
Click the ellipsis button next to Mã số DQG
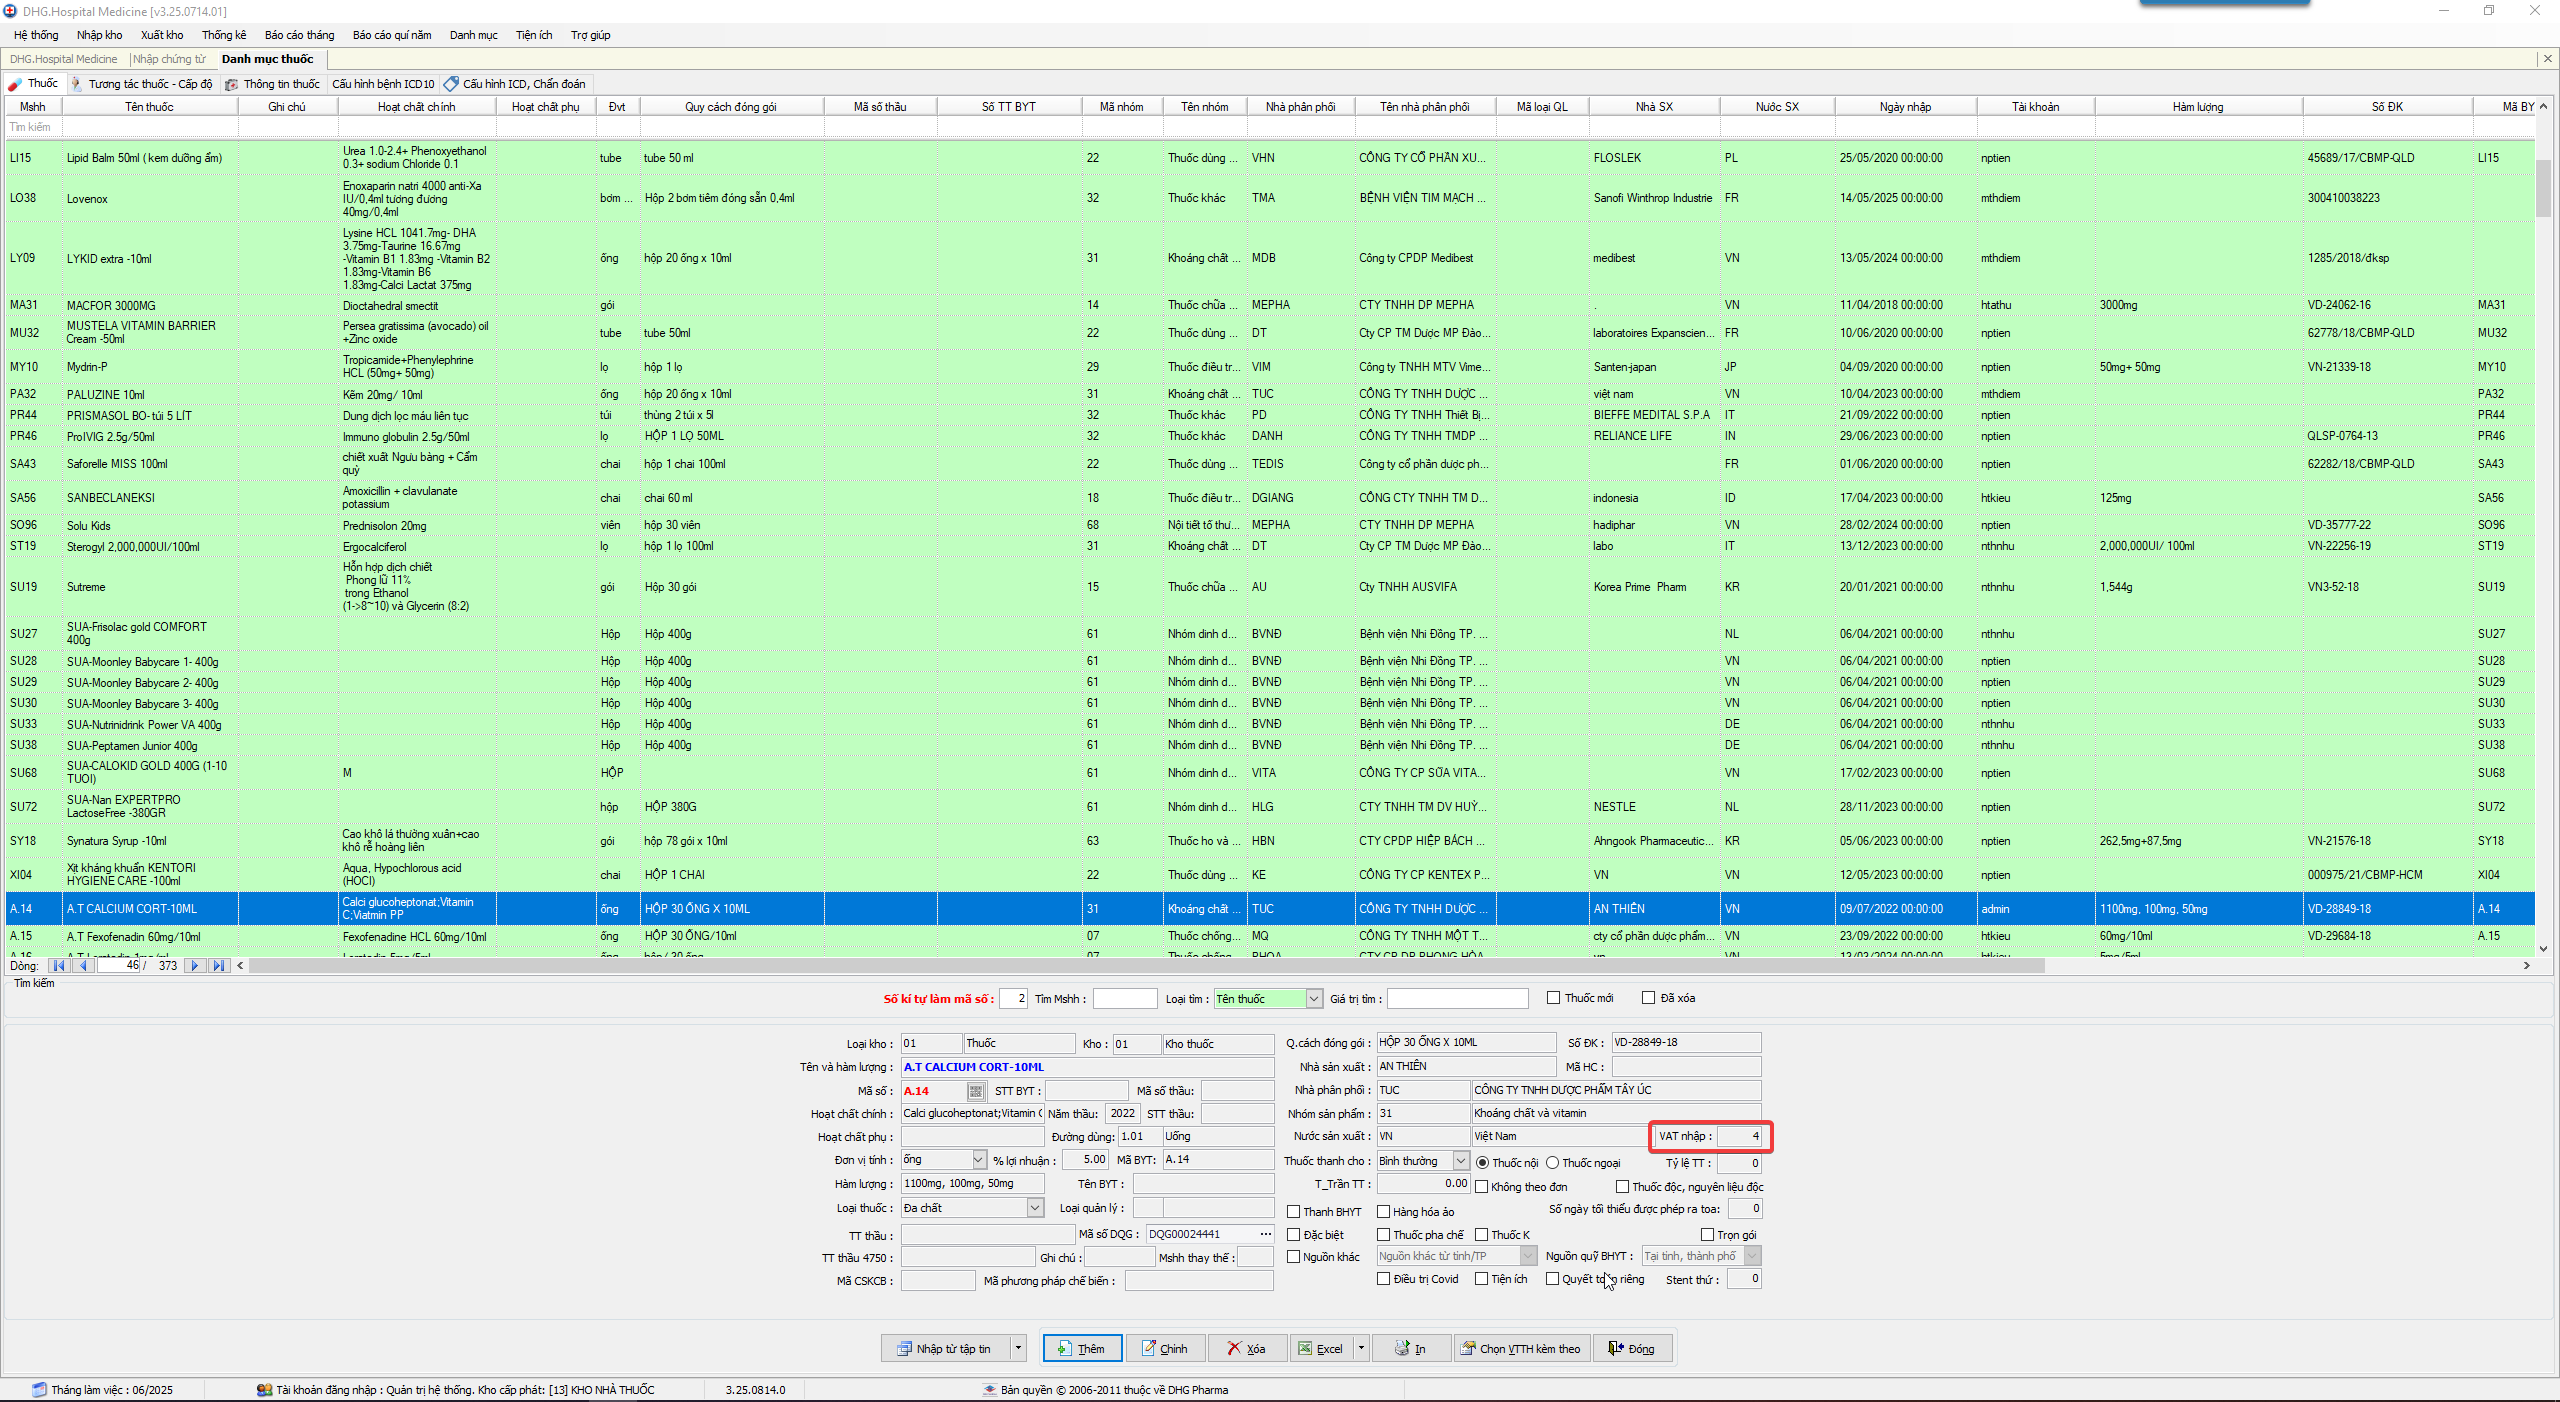[1266, 1234]
